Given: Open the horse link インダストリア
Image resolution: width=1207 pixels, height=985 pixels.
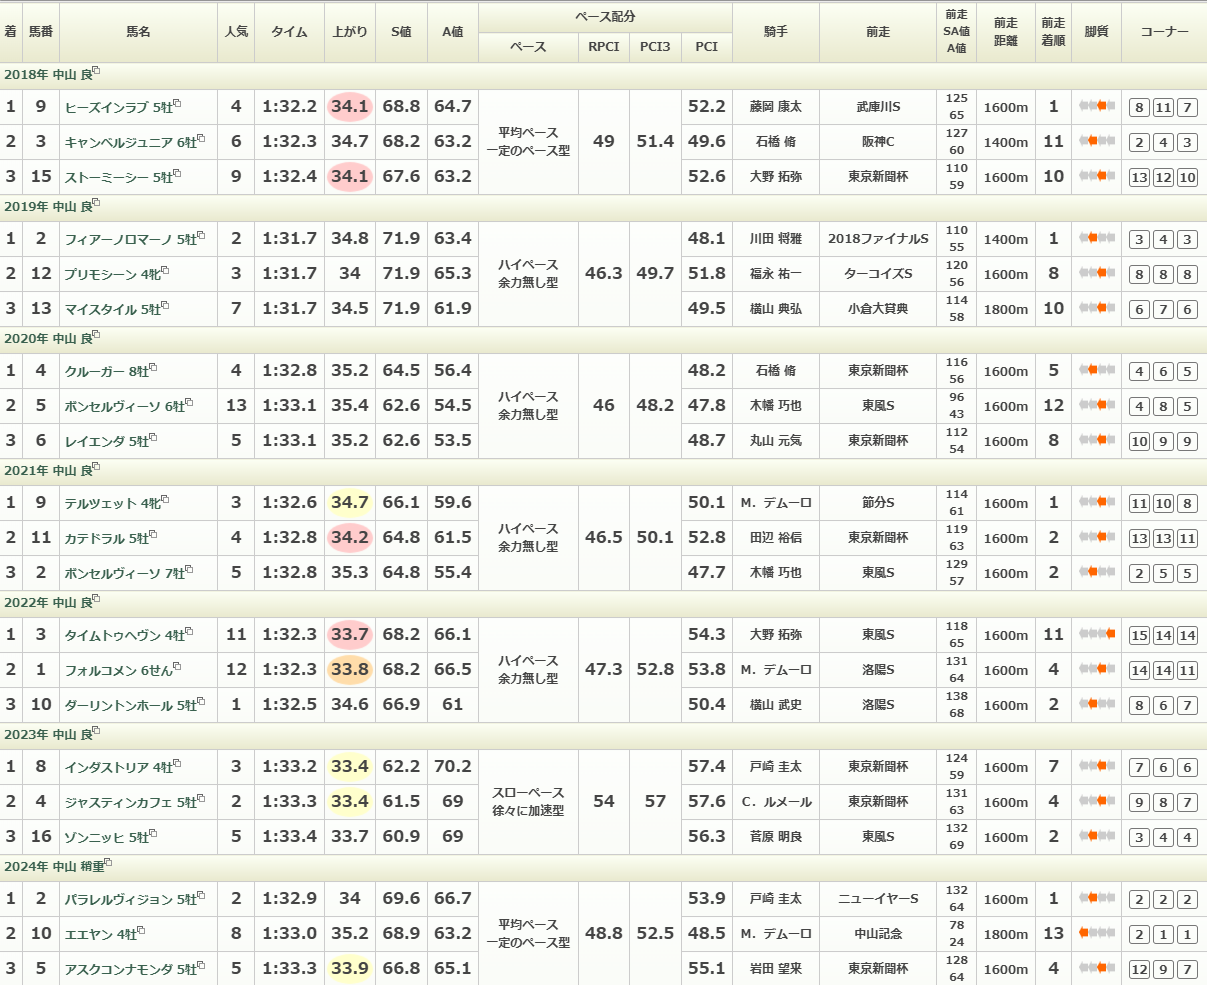Looking at the screenshot, I should pos(107,767).
